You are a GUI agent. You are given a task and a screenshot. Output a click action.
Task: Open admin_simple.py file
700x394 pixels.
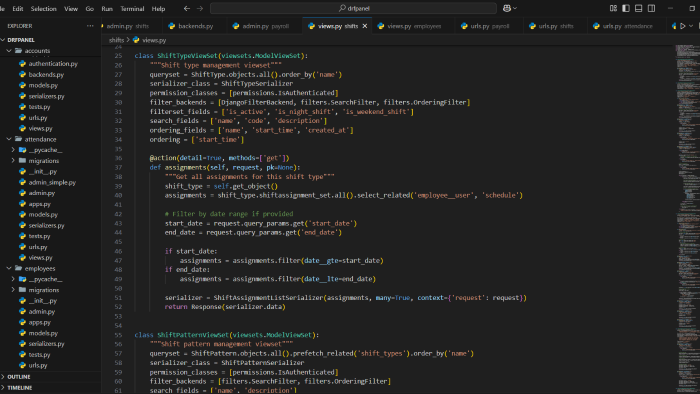tap(50, 182)
